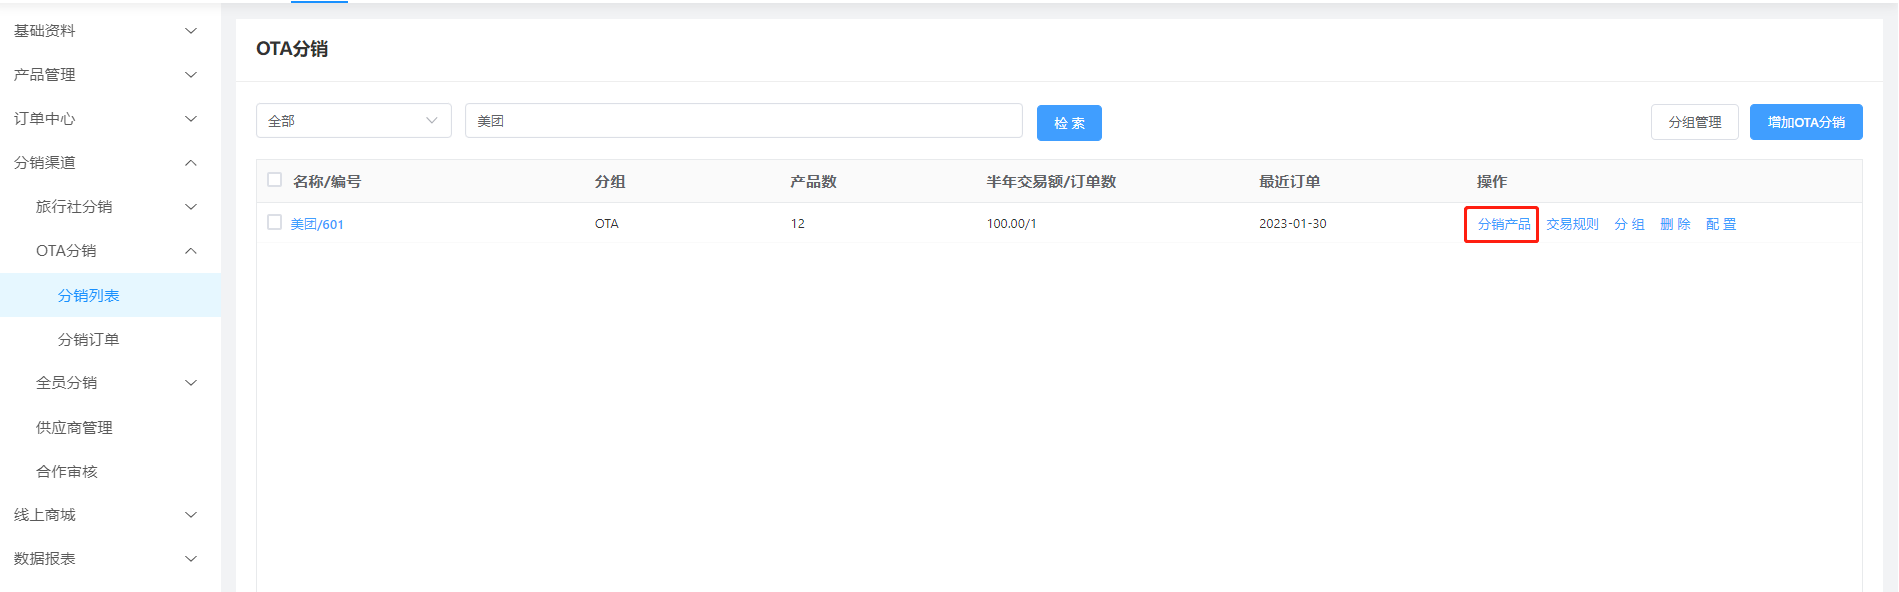Image resolution: width=1899 pixels, height=592 pixels.
Task: Expand the 基础资料 menu chevron
Action: click(x=191, y=31)
